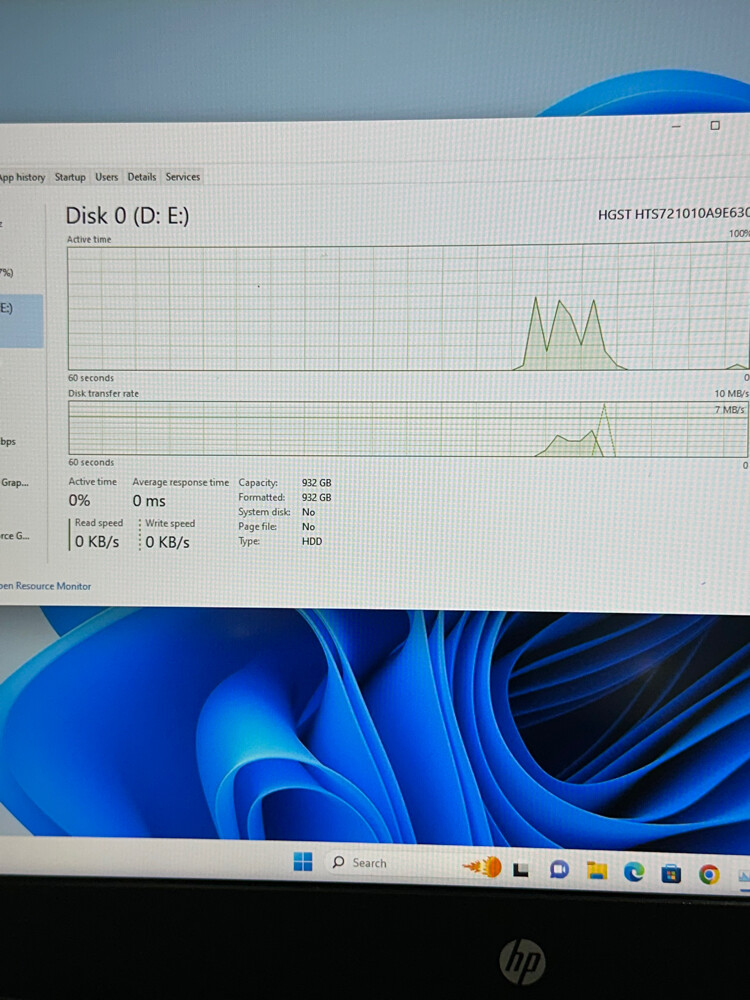Click the Disk transfer rate label
This screenshot has height=1000, width=750.
pos(103,393)
